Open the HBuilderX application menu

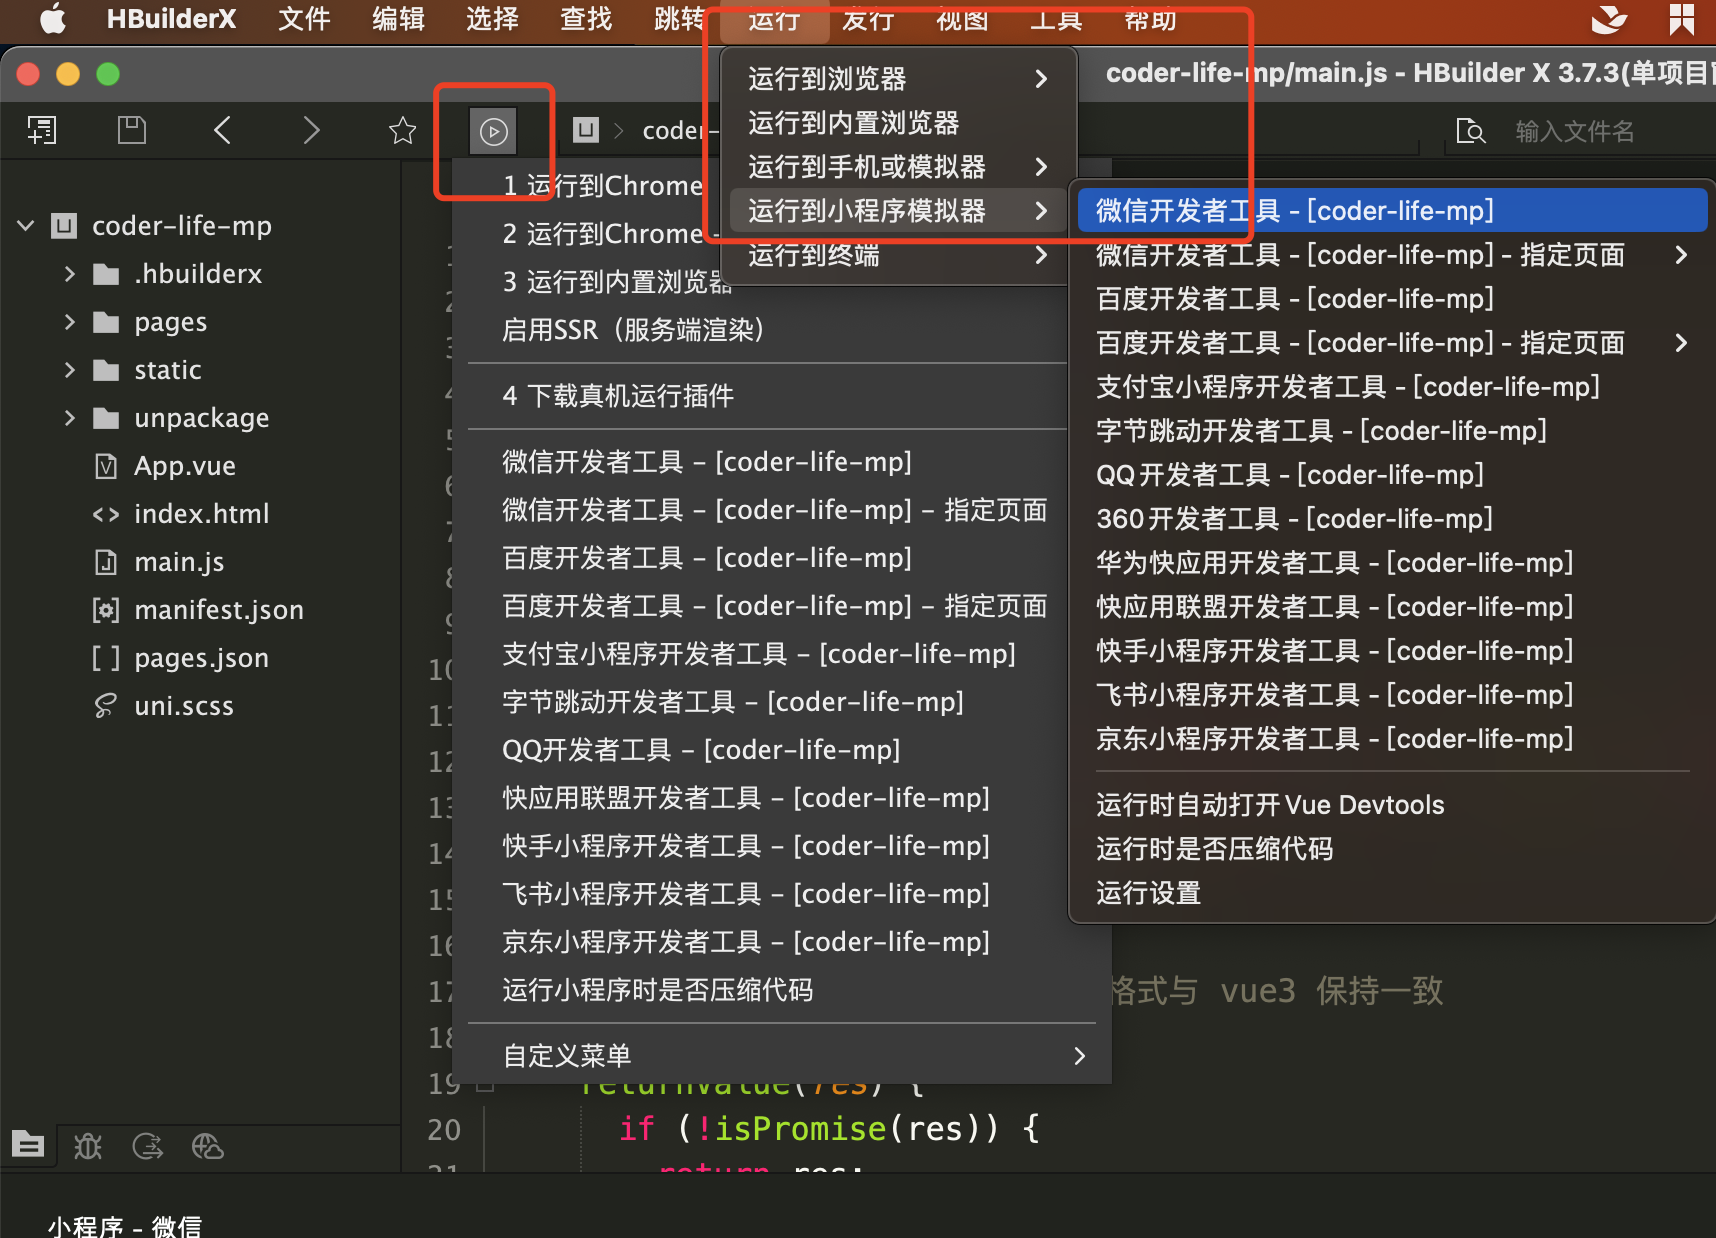(x=171, y=19)
